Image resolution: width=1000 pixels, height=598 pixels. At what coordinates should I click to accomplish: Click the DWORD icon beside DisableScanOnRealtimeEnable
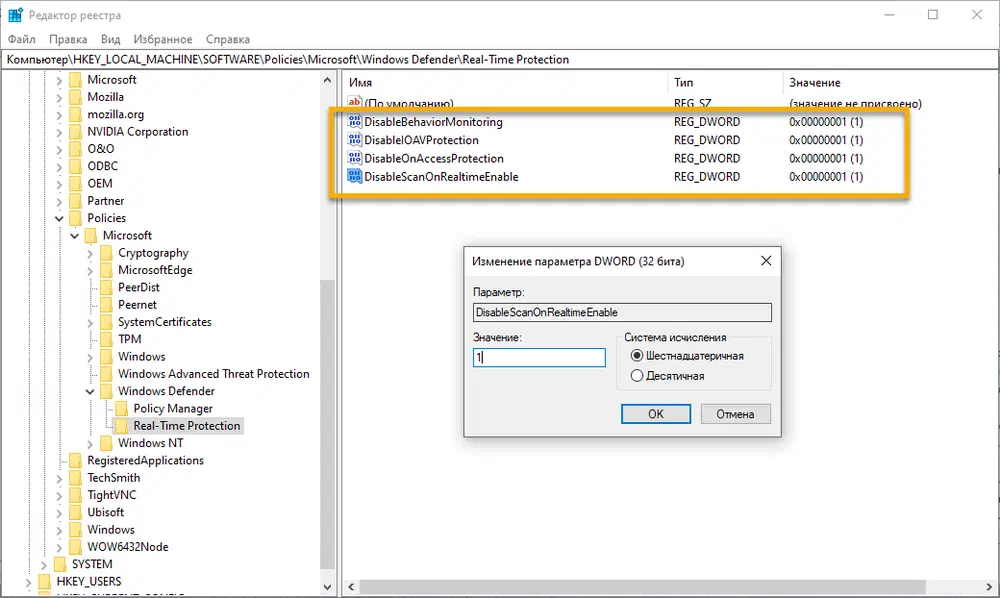point(355,176)
